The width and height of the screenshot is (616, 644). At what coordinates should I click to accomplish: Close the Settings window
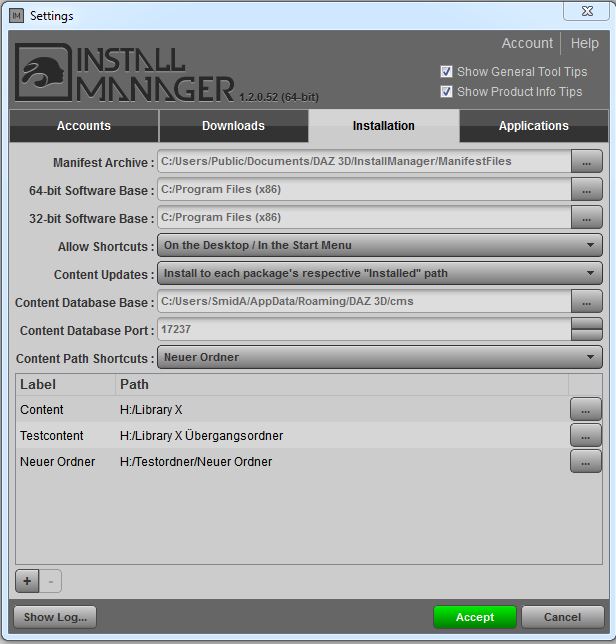pyautogui.click(x=587, y=11)
